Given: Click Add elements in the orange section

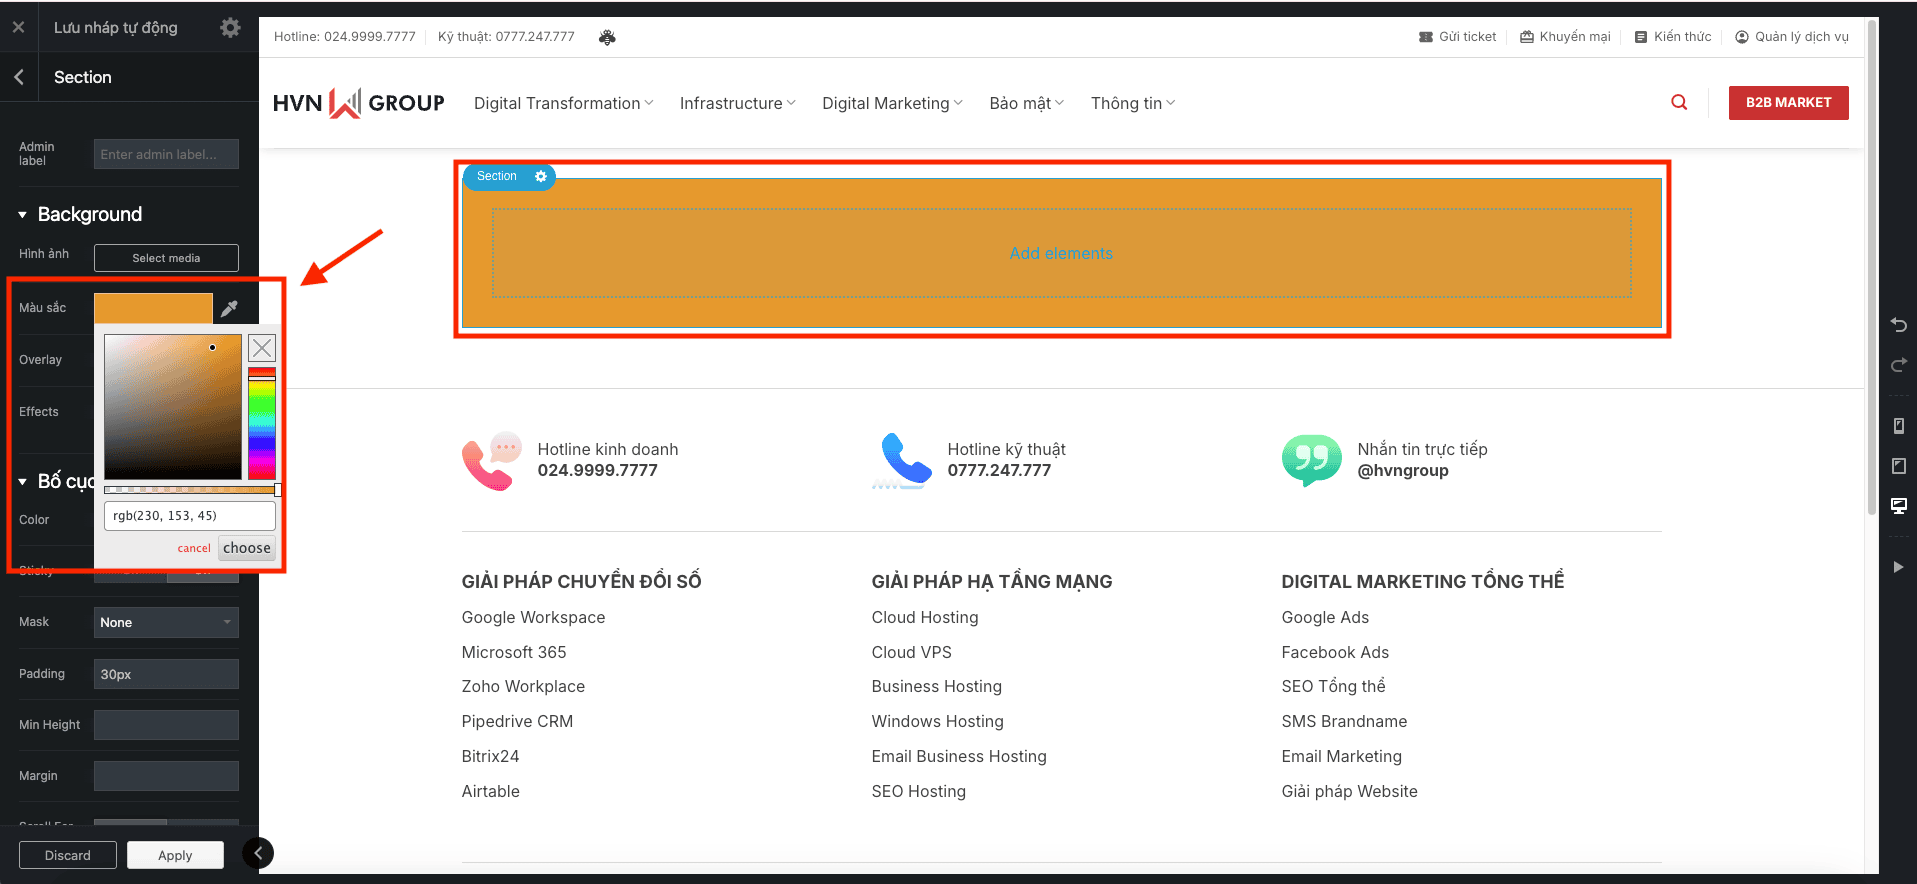Looking at the screenshot, I should pyautogui.click(x=1061, y=254).
